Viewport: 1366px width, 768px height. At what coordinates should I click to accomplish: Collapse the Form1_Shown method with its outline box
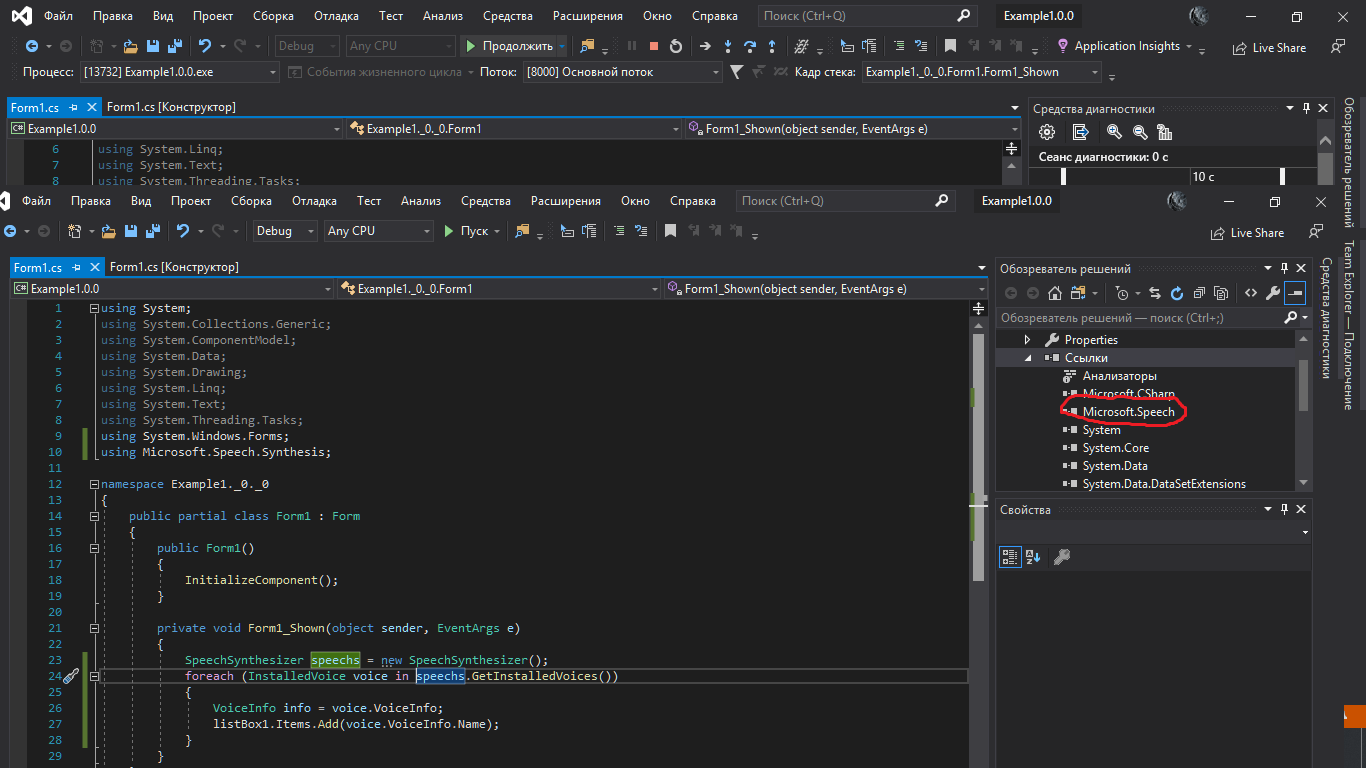click(x=94, y=628)
